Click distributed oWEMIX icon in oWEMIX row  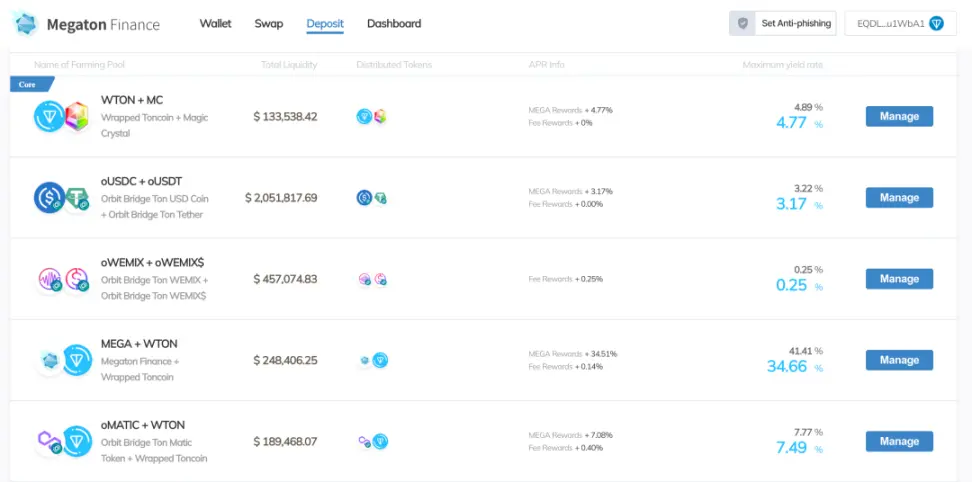point(365,279)
